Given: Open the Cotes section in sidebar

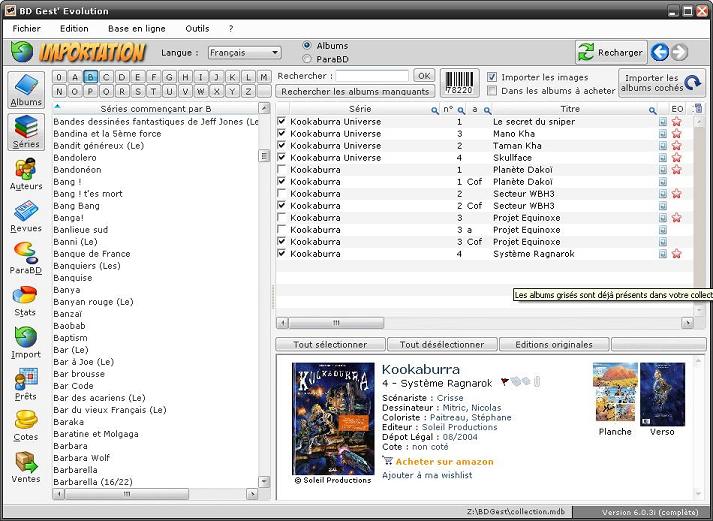Looking at the screenshot, I should coord(26,426).
